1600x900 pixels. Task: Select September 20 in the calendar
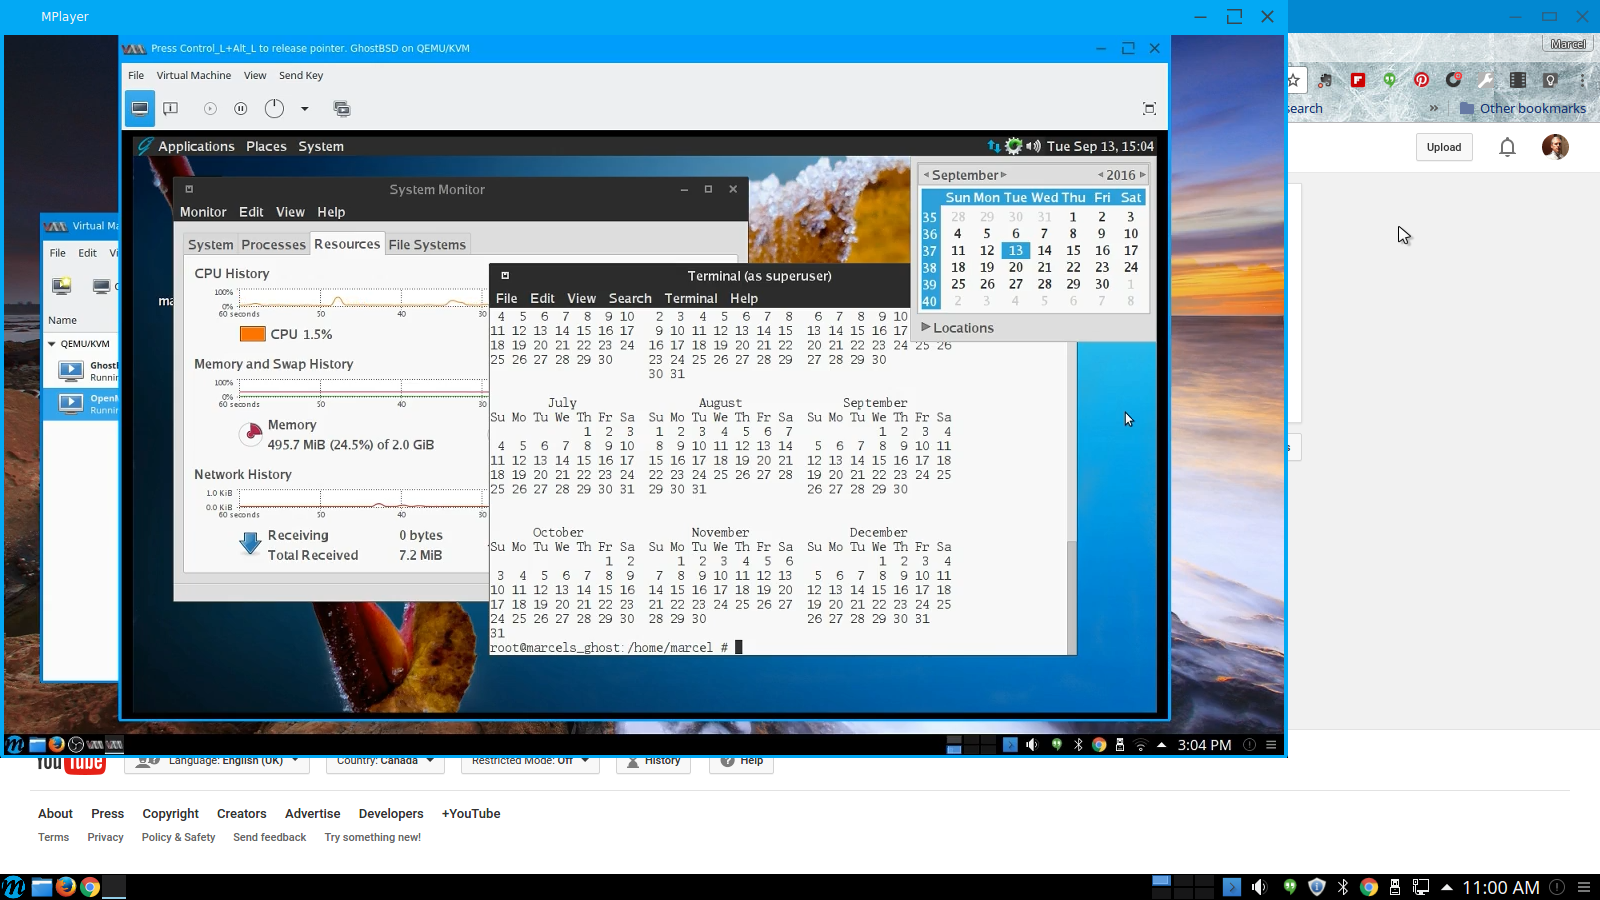[x=1015, y=267]
